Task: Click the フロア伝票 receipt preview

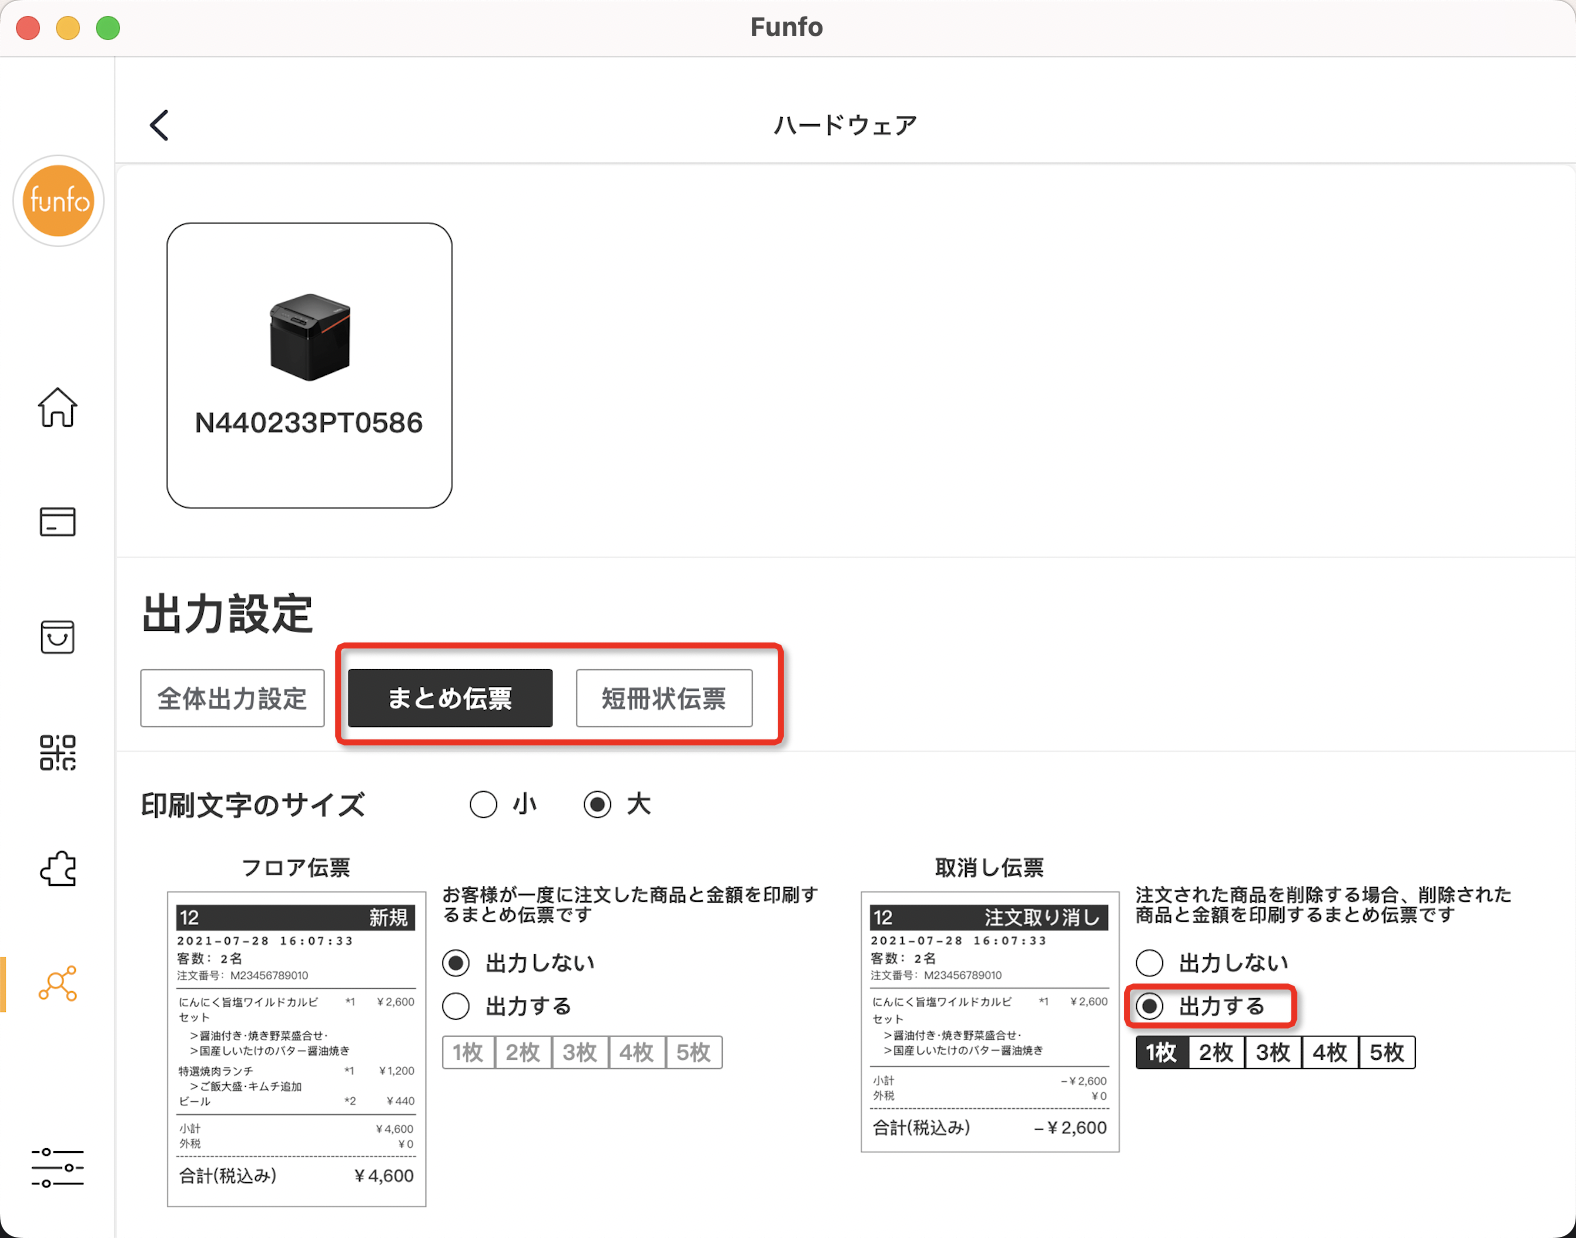Action: point(297,1049)
